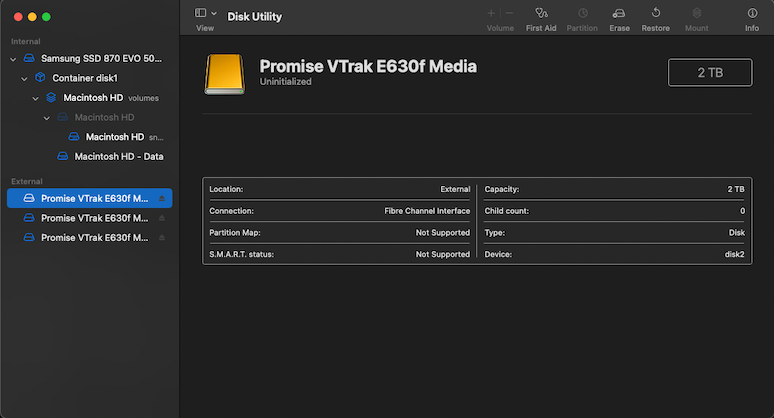
Task: Close the Disk Utility window
Action: 18,17
